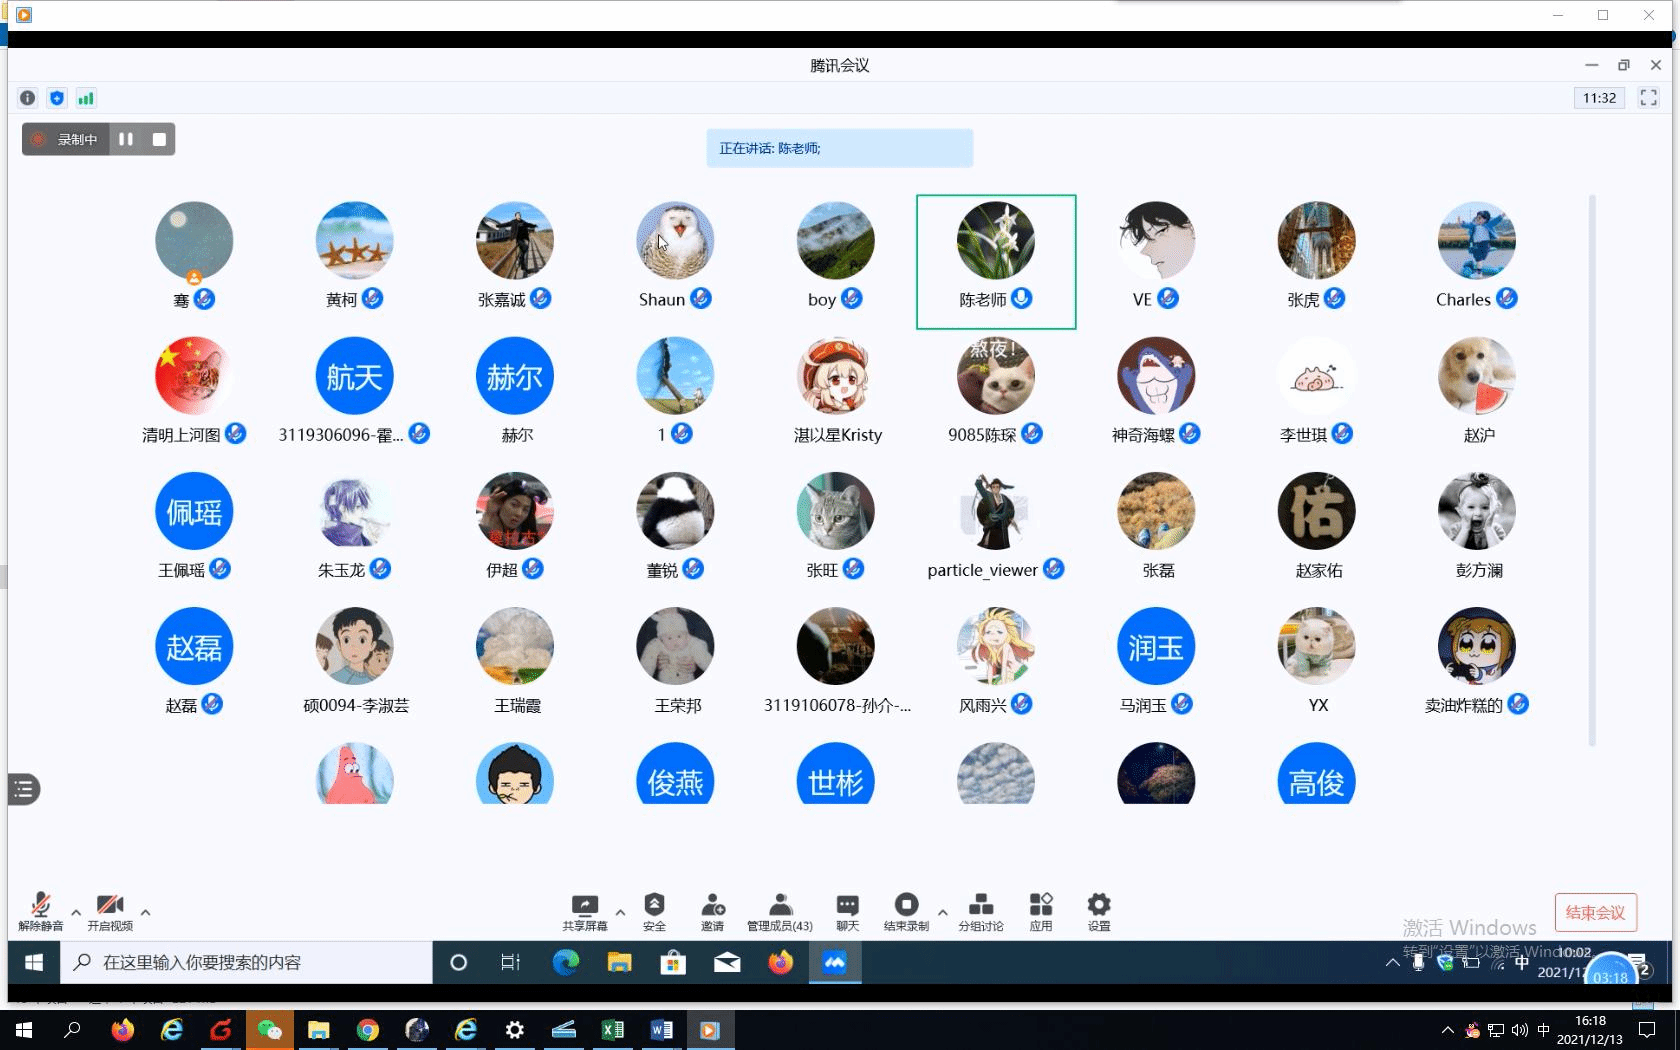The width and height of the screenshot is (1680, 1050).
Task: Expand video options arrow beside camera
Action: click(x=146, y=912)
